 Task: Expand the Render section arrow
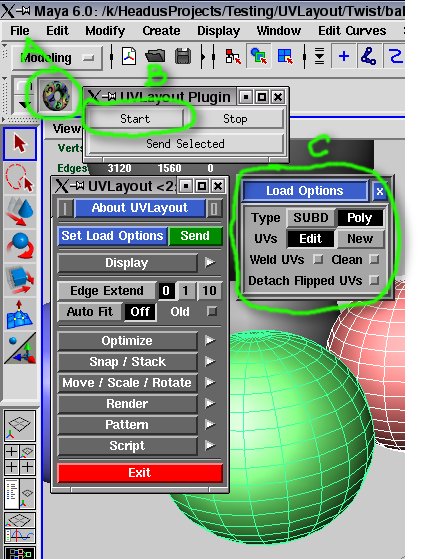coord(210,404)
